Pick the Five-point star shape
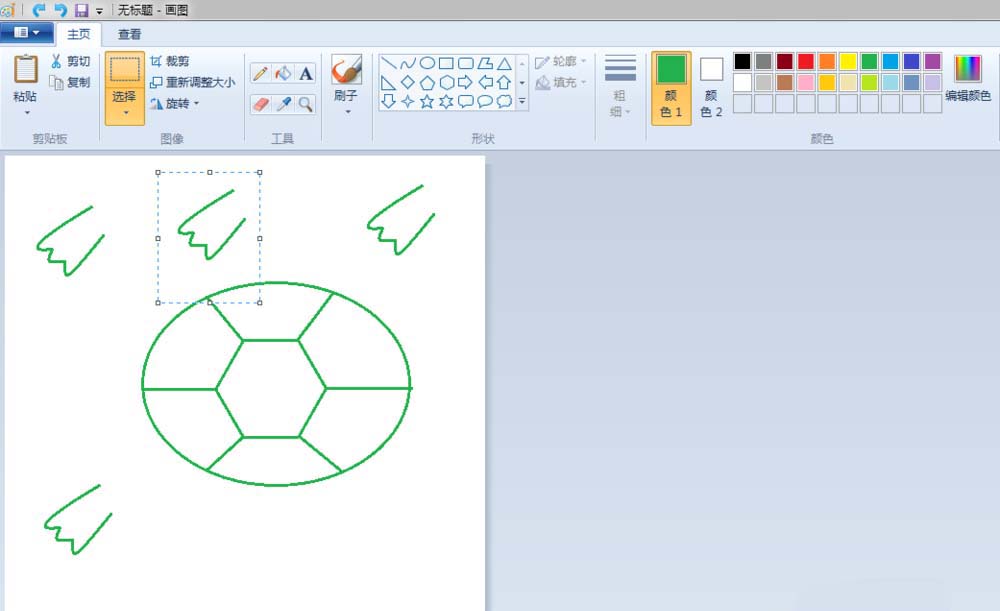The width and height of the screenshot is (1000, 611). 427,101
